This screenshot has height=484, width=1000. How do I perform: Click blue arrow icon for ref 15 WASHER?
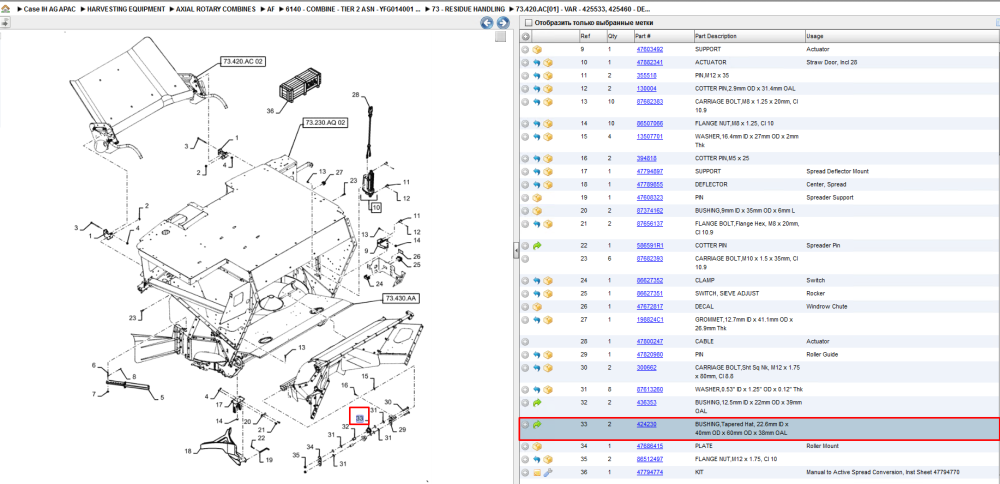point(537,136)
